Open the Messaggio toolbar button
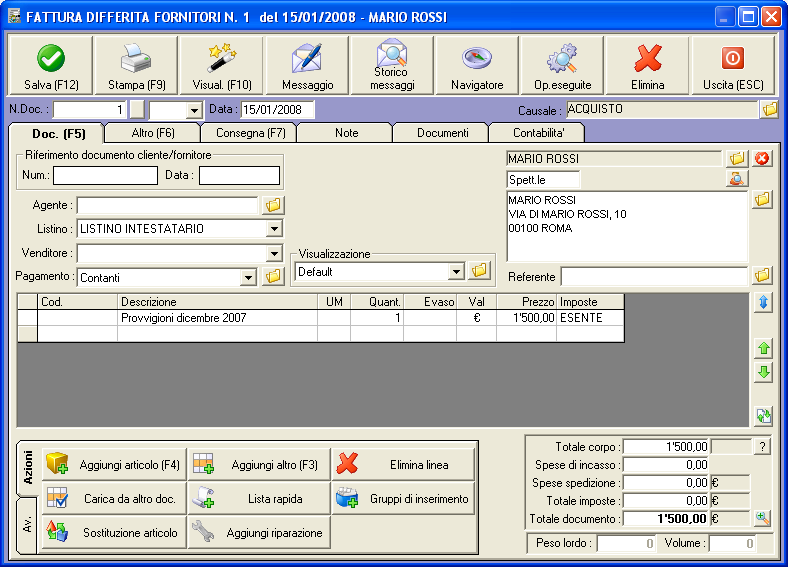The width and height of the screenshot is (788, 567). (x=307, y=65)
